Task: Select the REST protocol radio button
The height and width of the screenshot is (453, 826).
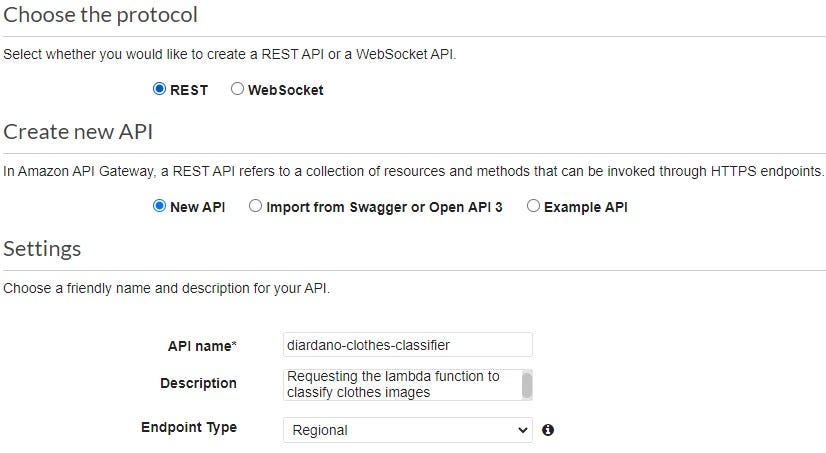Action: click(159, 89)
